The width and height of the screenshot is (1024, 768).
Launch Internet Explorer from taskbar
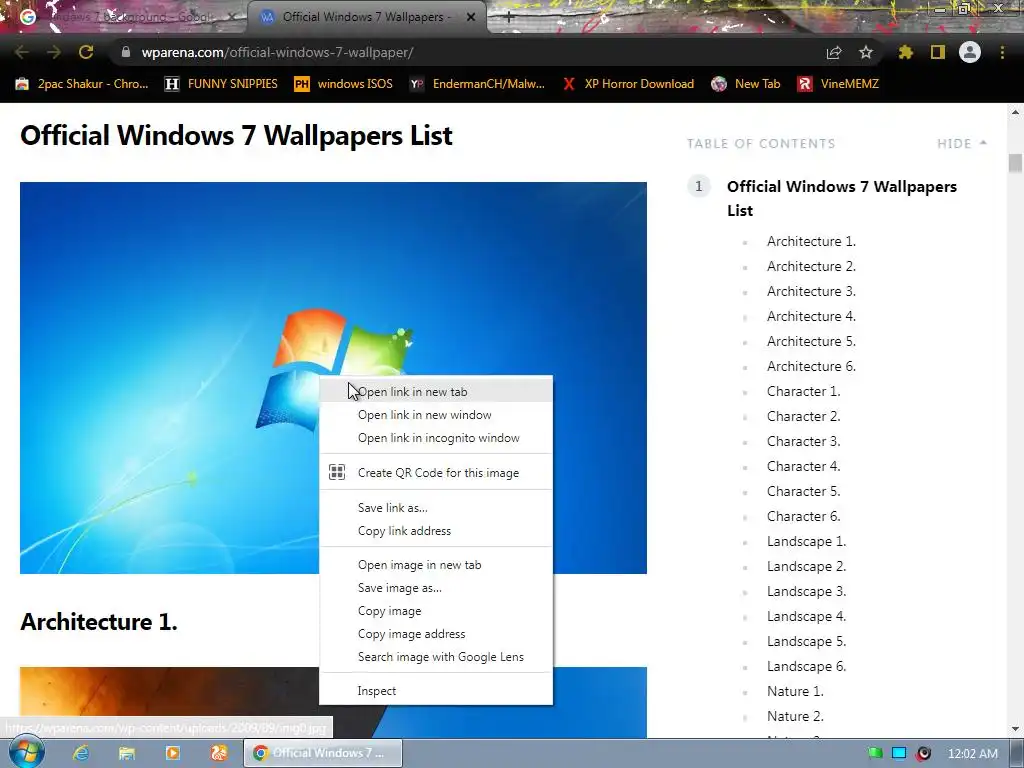(81, 753)
